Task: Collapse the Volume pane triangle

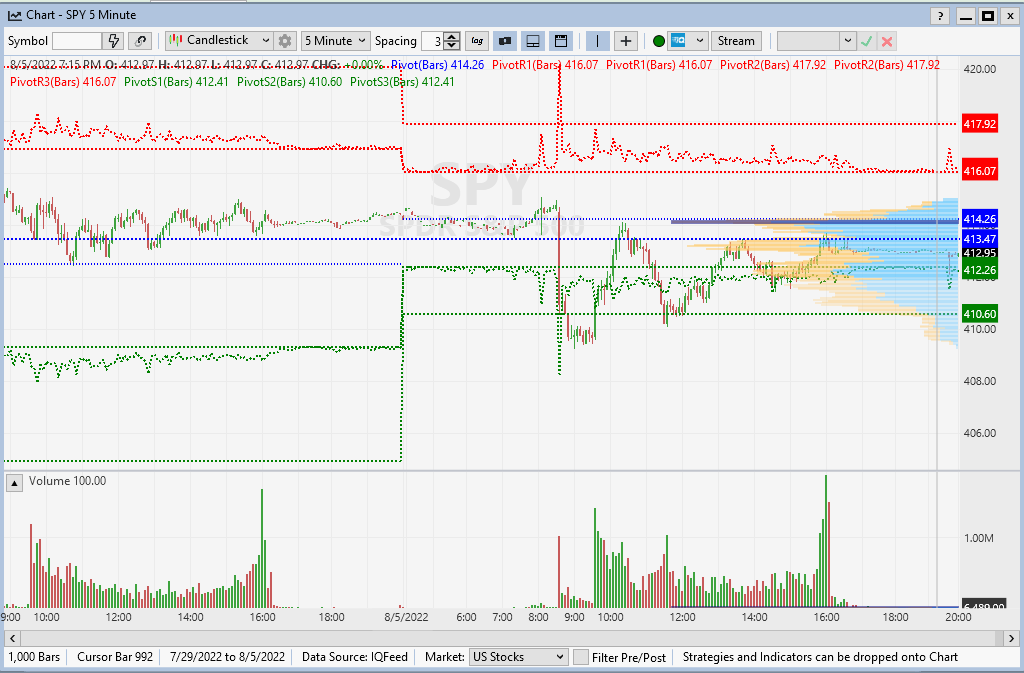Action: point(14,482)
